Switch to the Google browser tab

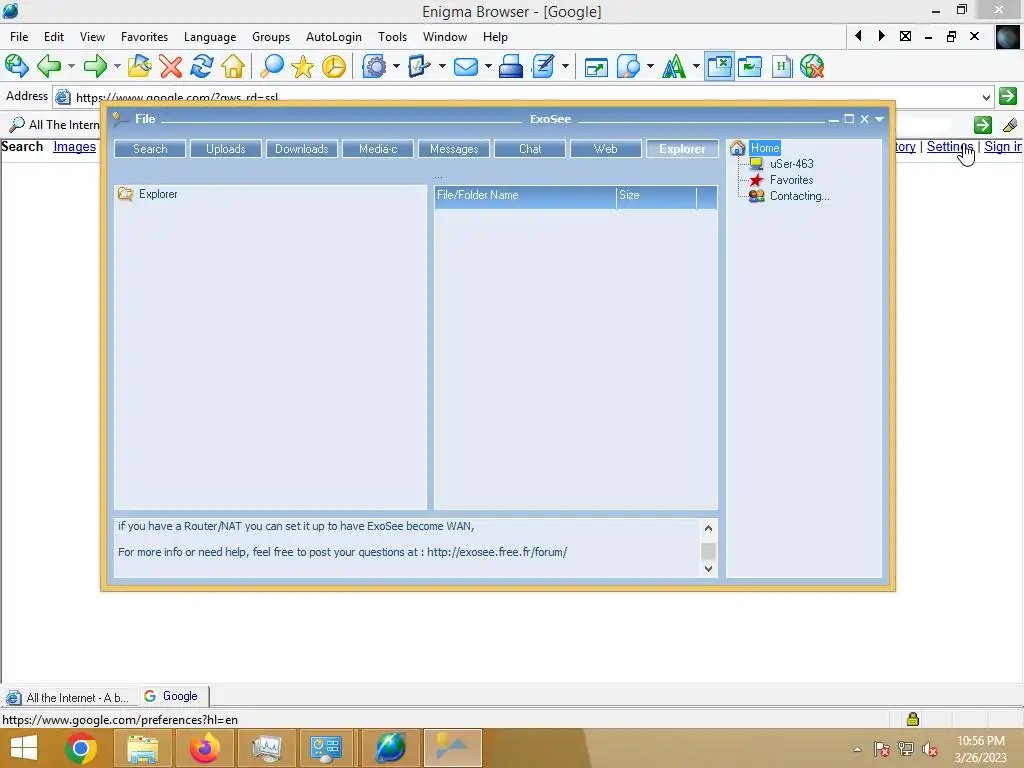pyautogui.click(x=173, y=696)
